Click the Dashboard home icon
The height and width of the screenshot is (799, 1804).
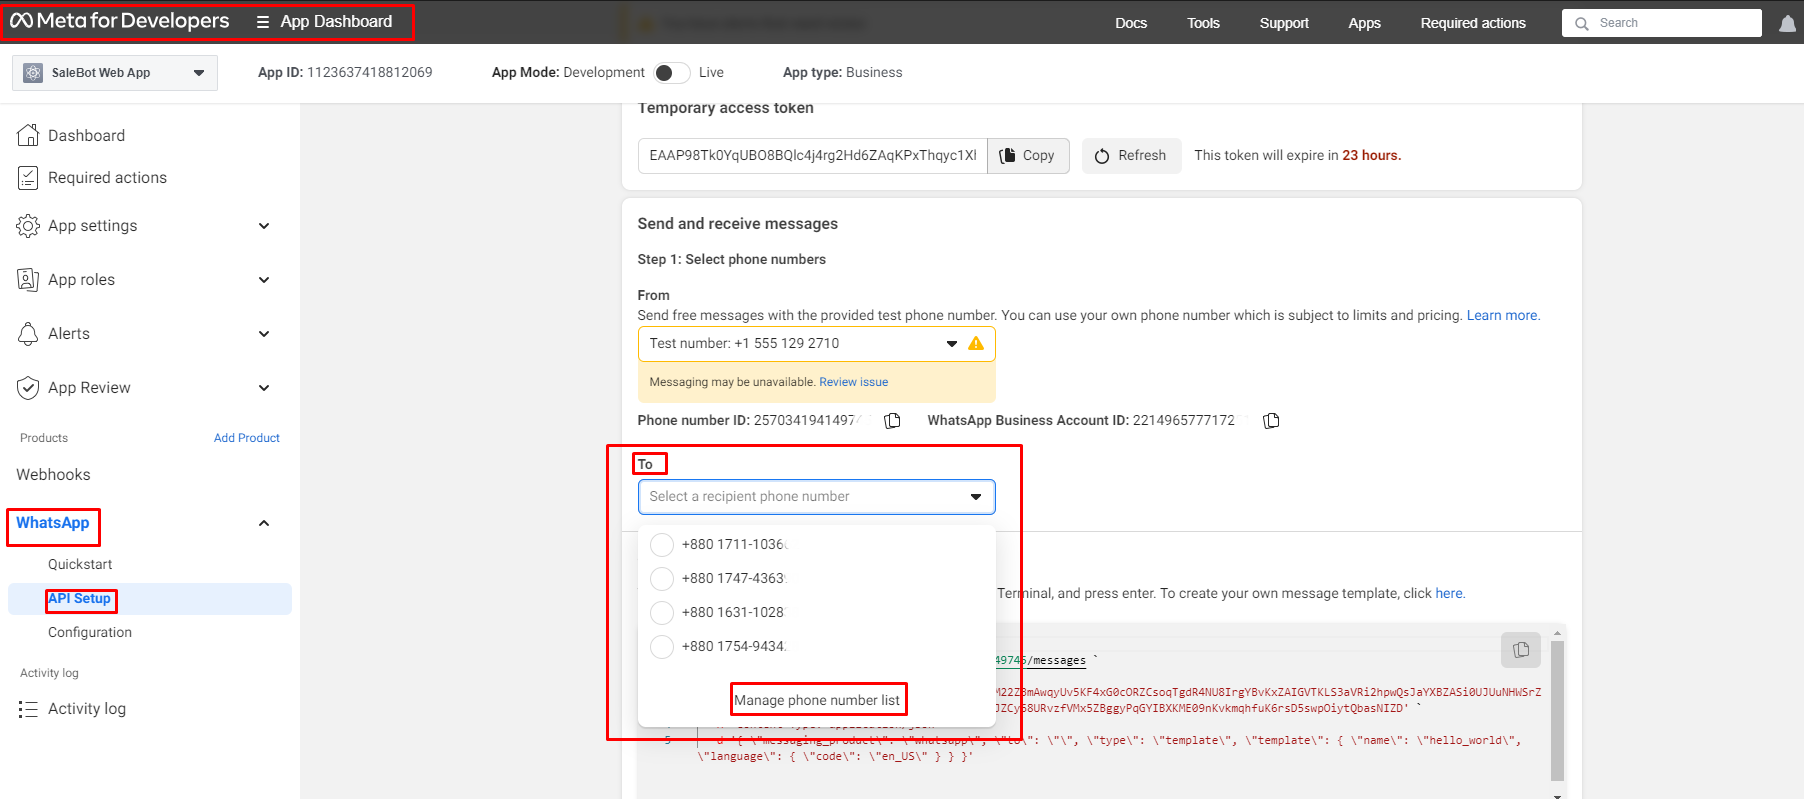(x=28, y=135)
